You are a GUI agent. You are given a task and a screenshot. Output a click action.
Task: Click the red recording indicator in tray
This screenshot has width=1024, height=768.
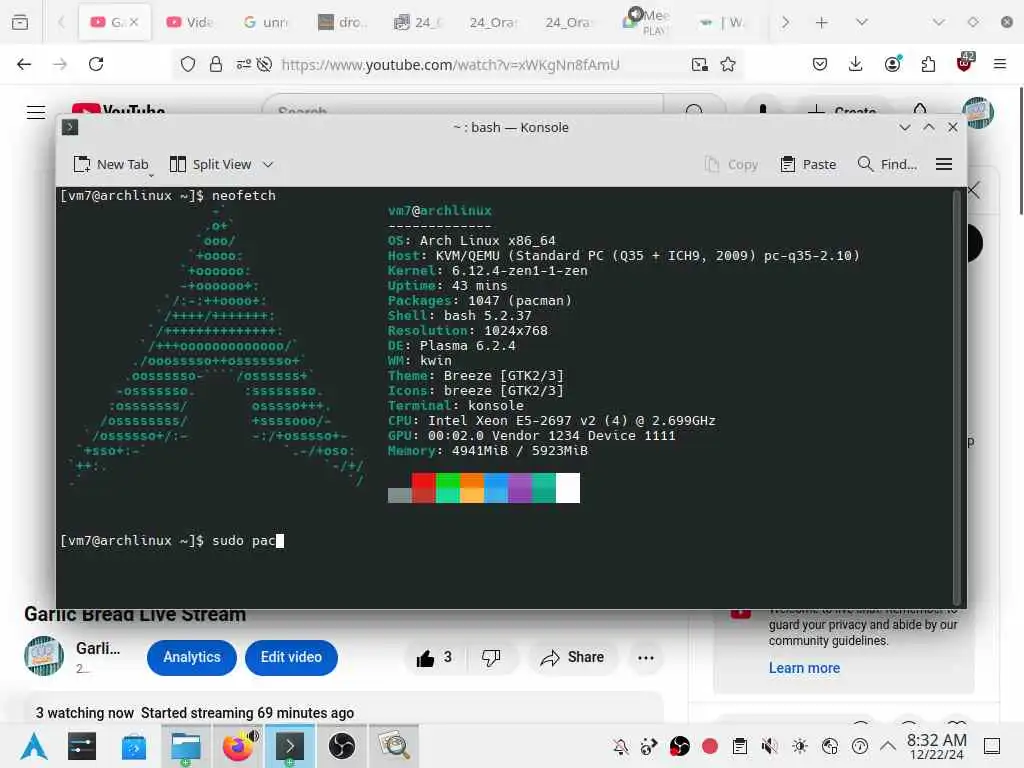point(710,746)
